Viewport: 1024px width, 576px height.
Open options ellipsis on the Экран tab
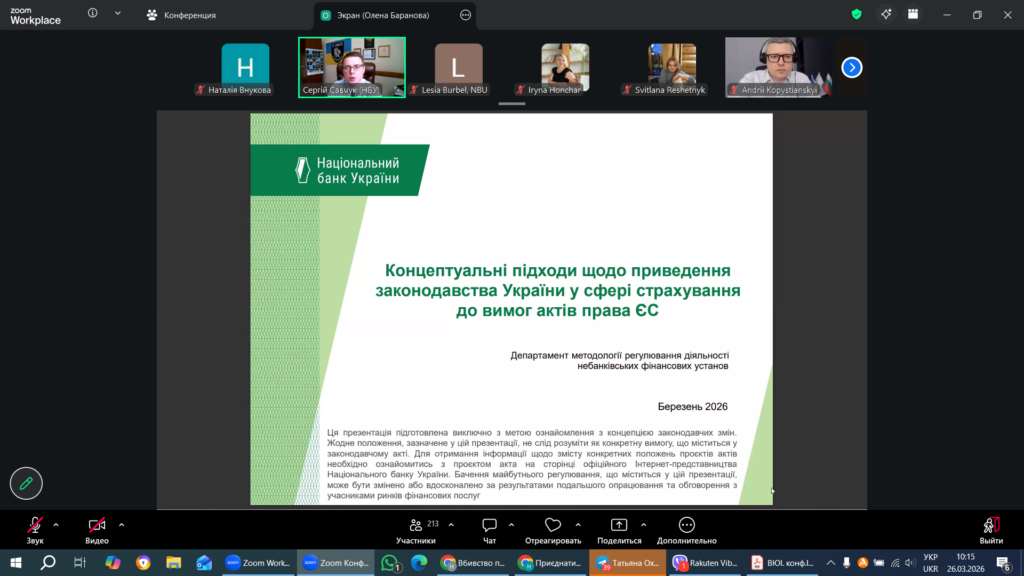tap(465, 15)
